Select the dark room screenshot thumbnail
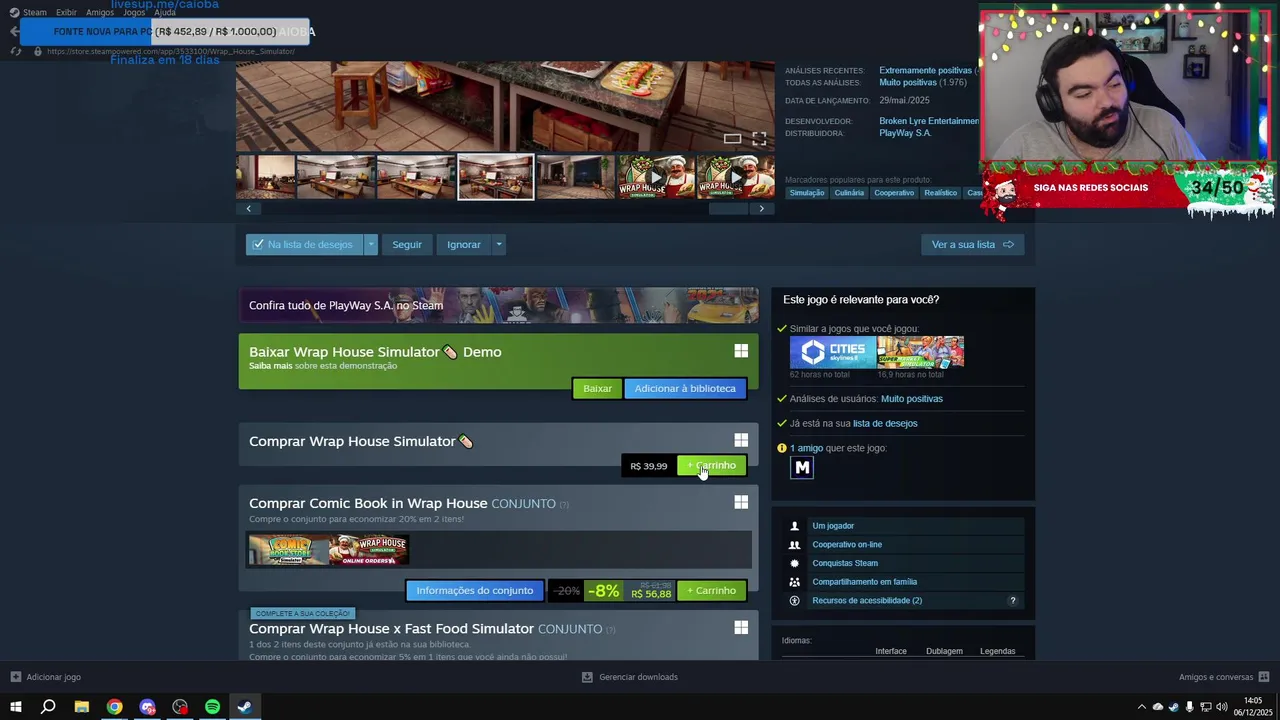Image resolution: width=1280 pixels, height=720 pixels. coord(575,177)
